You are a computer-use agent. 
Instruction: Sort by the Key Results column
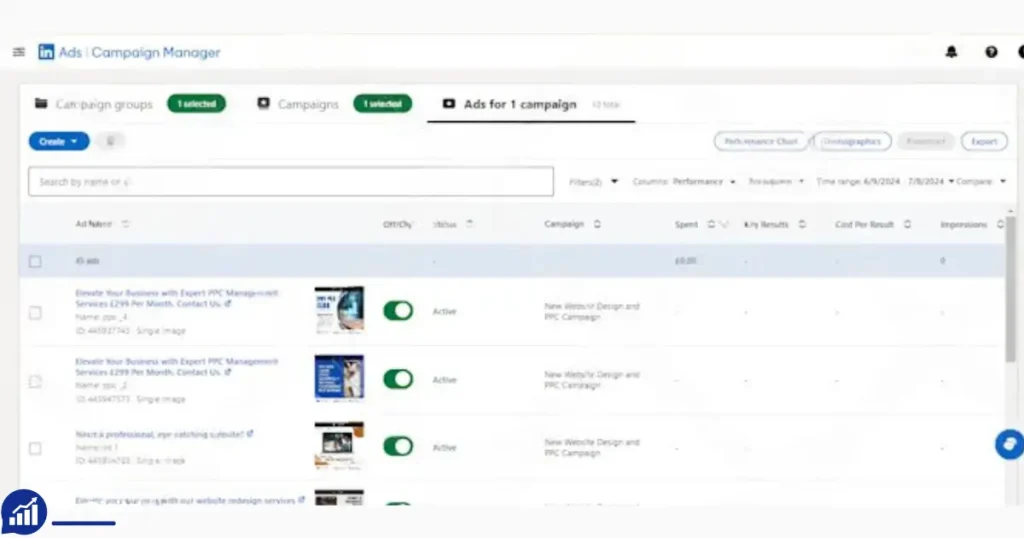(802, 224)
